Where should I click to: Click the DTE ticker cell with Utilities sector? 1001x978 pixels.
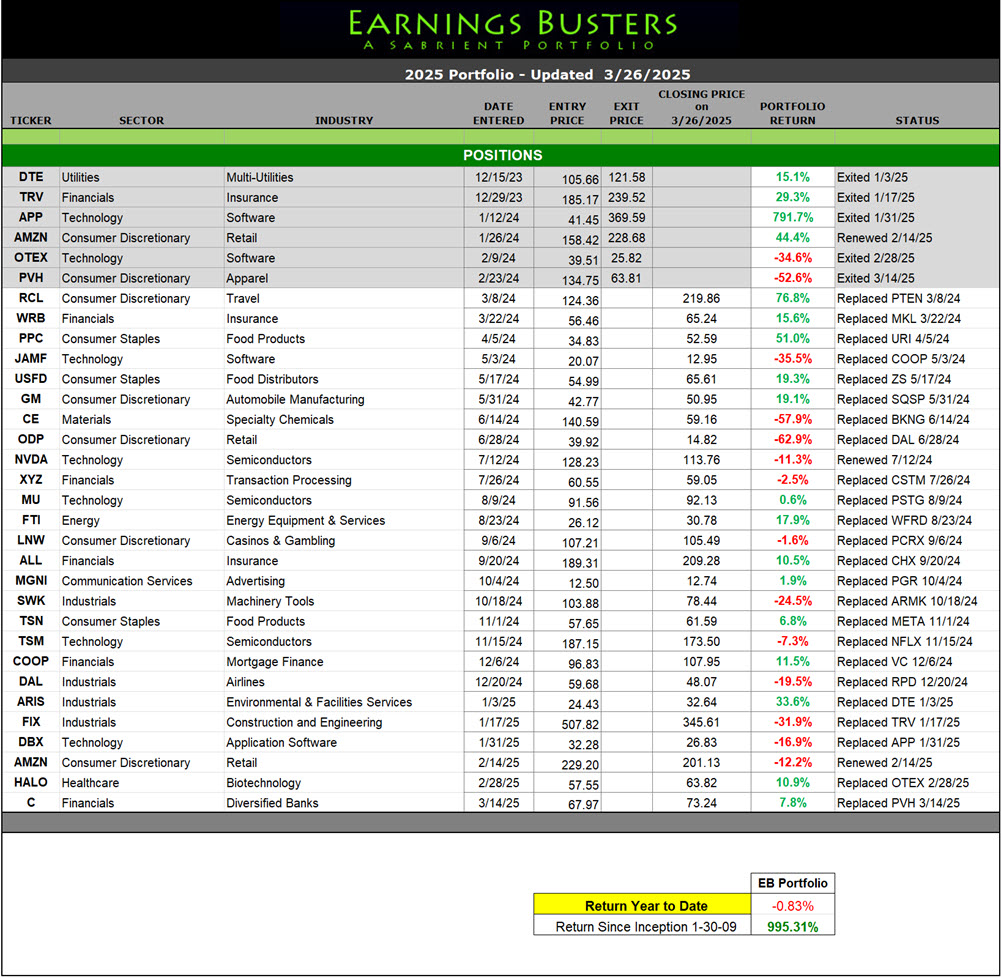click(31, 177)
